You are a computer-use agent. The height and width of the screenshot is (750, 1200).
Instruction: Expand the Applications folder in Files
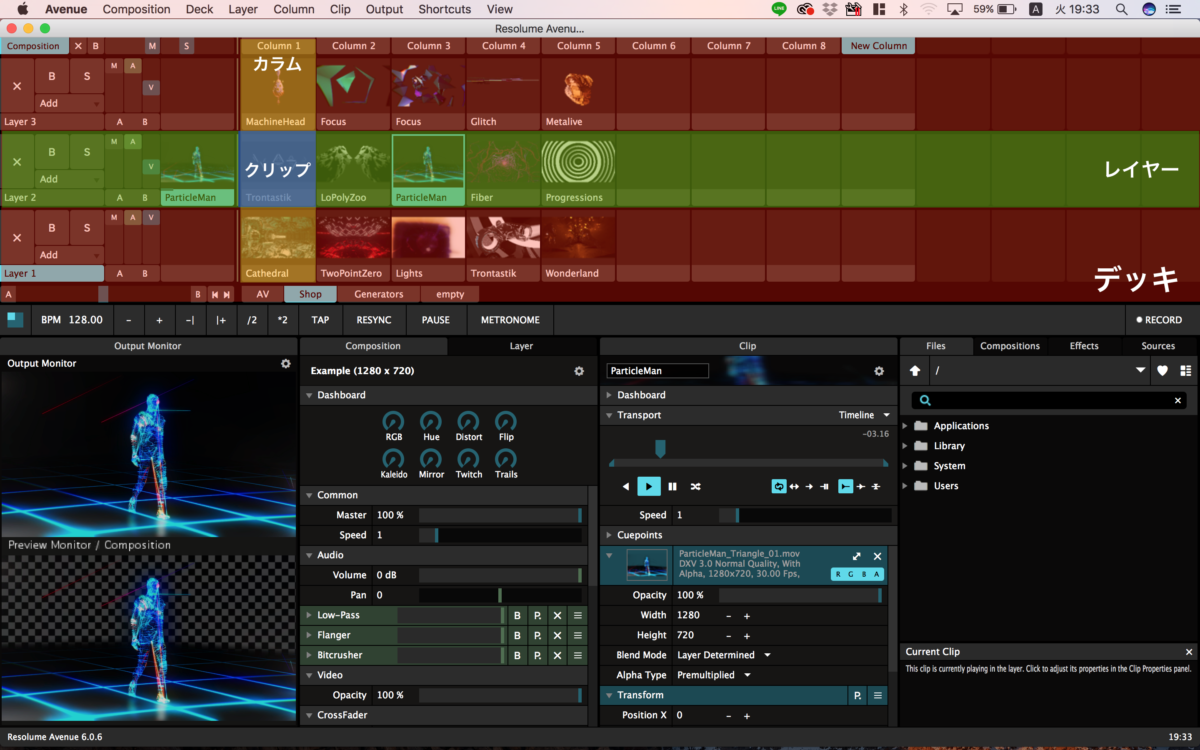[x=906, y=426]
